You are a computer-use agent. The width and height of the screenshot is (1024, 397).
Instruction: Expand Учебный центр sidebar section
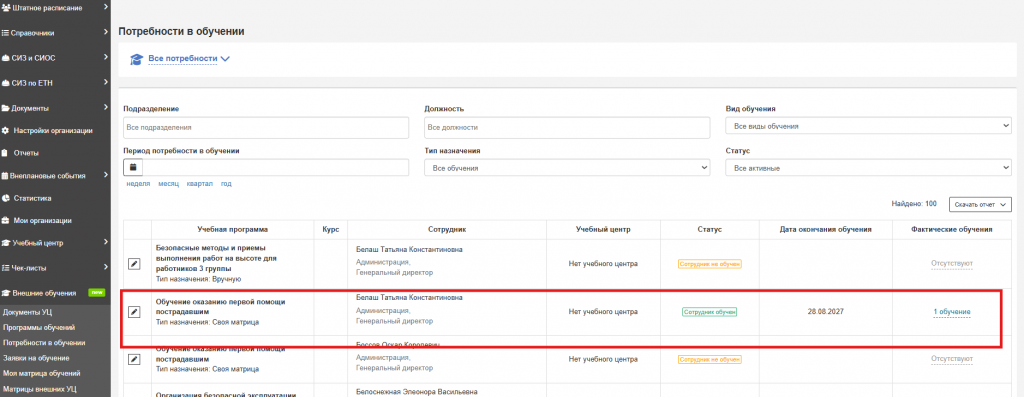[56, 243]
